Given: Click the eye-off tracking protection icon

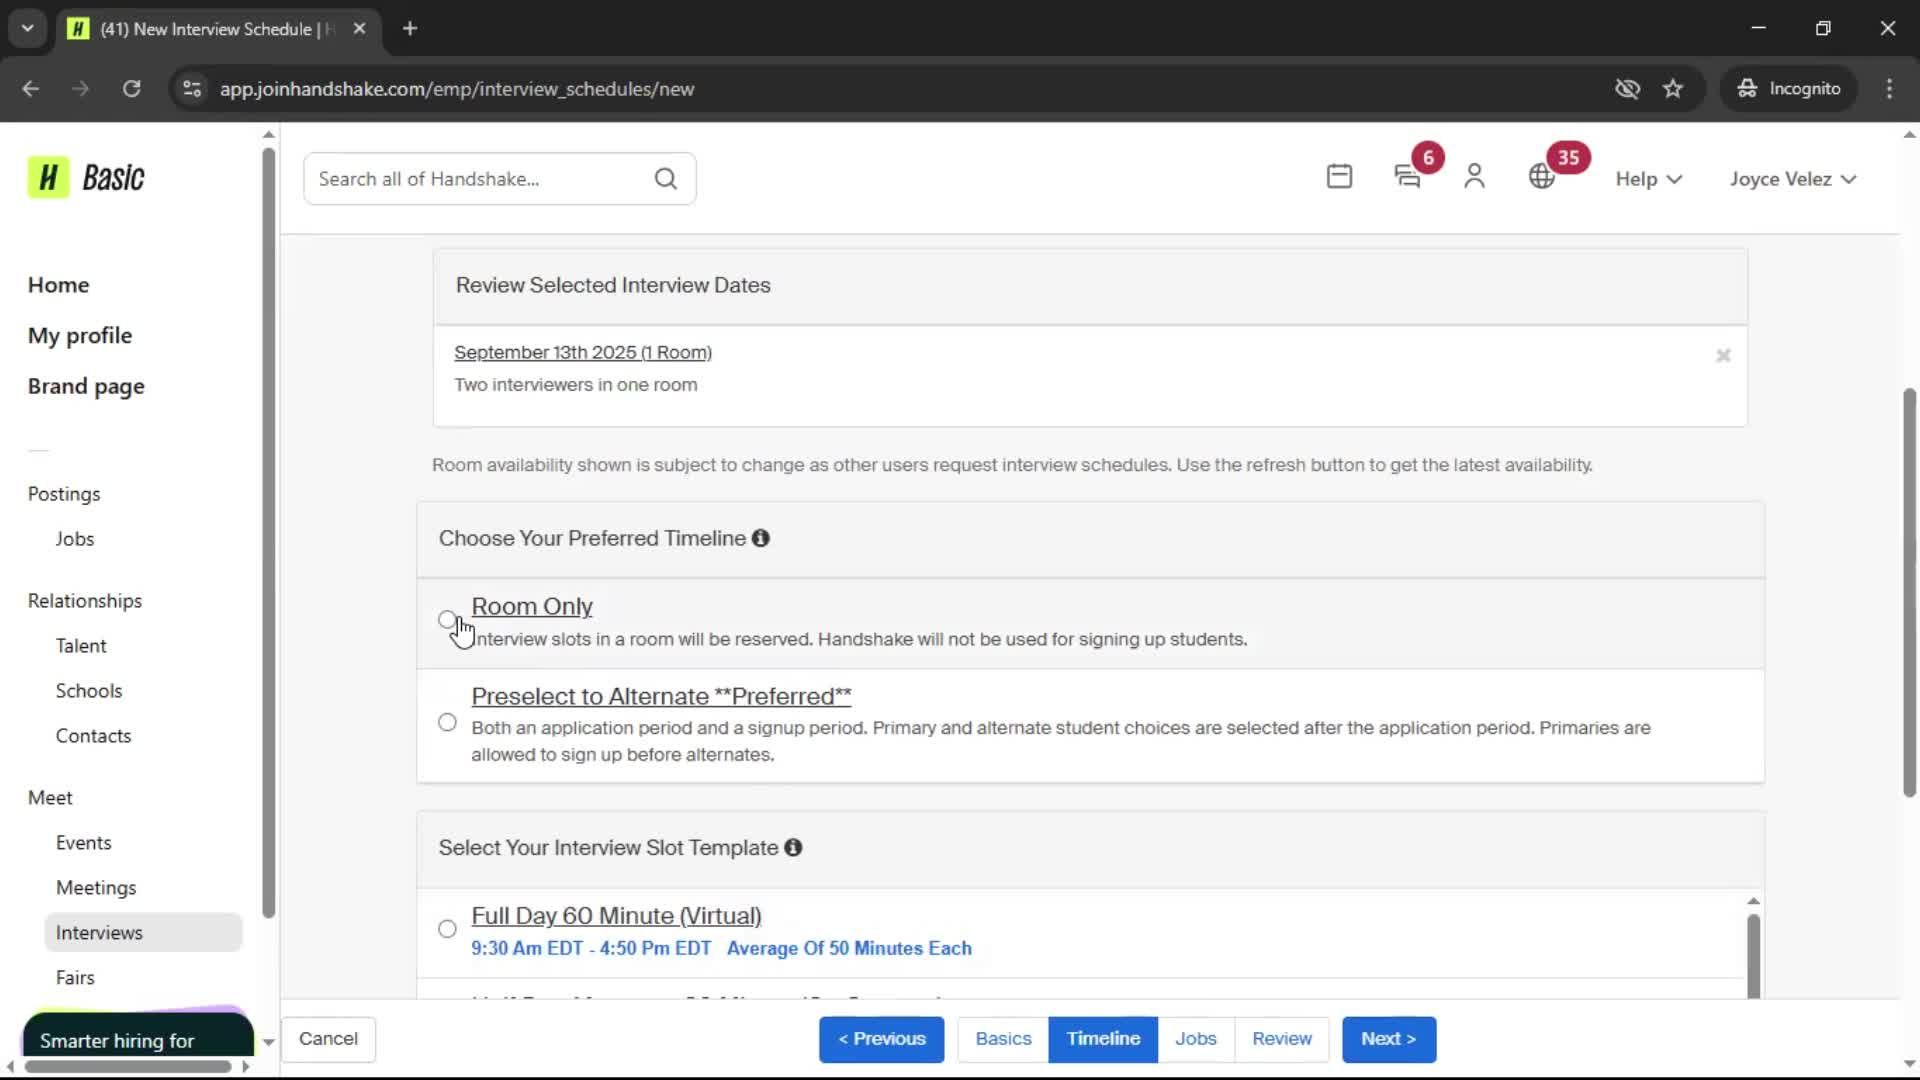Looking at the screenshot, I should [1627, 89].
